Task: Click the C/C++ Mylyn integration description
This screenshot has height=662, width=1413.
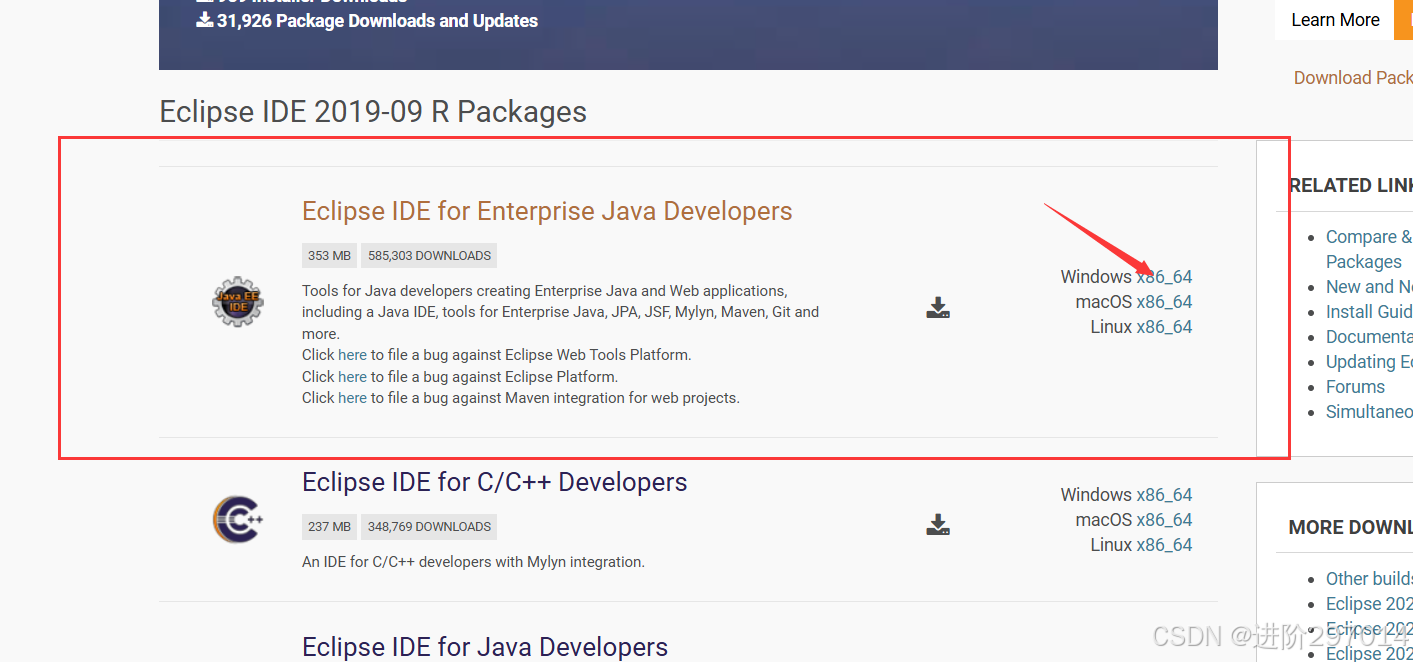Action: point(473,562)
